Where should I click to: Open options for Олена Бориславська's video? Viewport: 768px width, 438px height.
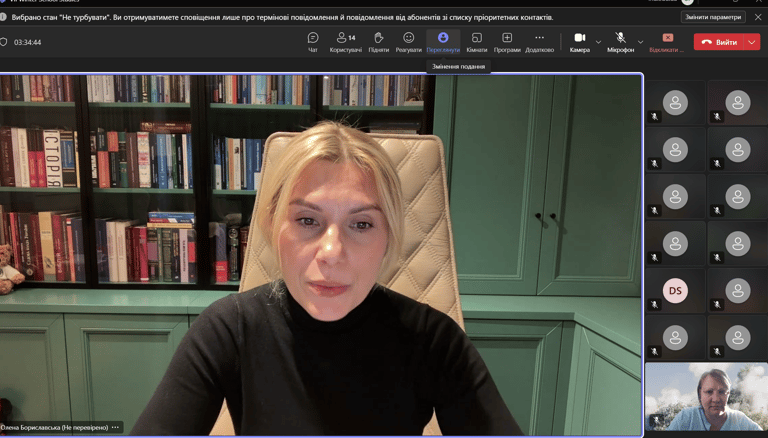pyautogui.click(x=115, y=427)
